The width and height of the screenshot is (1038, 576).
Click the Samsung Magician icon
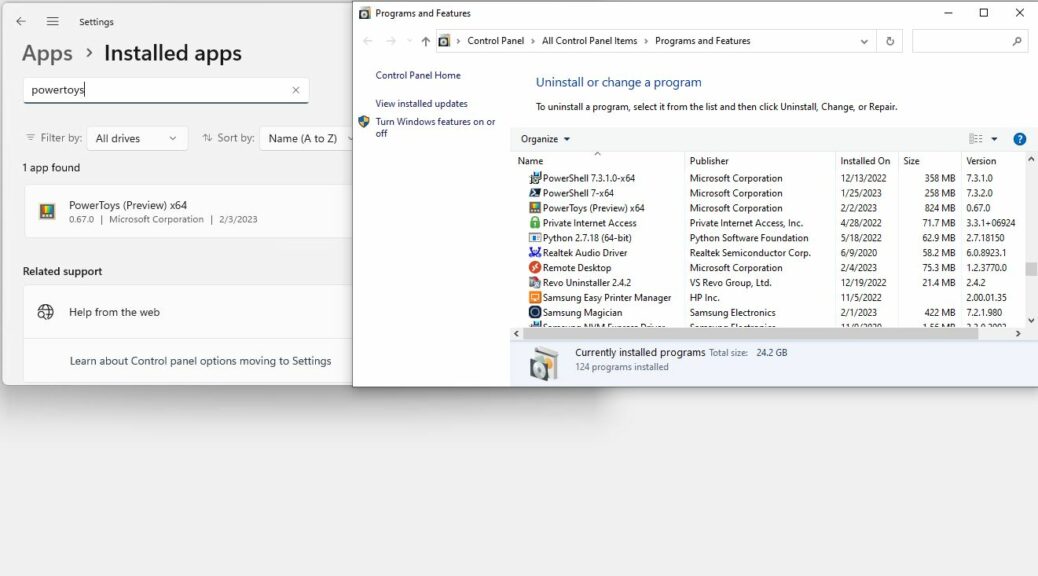pyautogui.click(x=535, y=312)
